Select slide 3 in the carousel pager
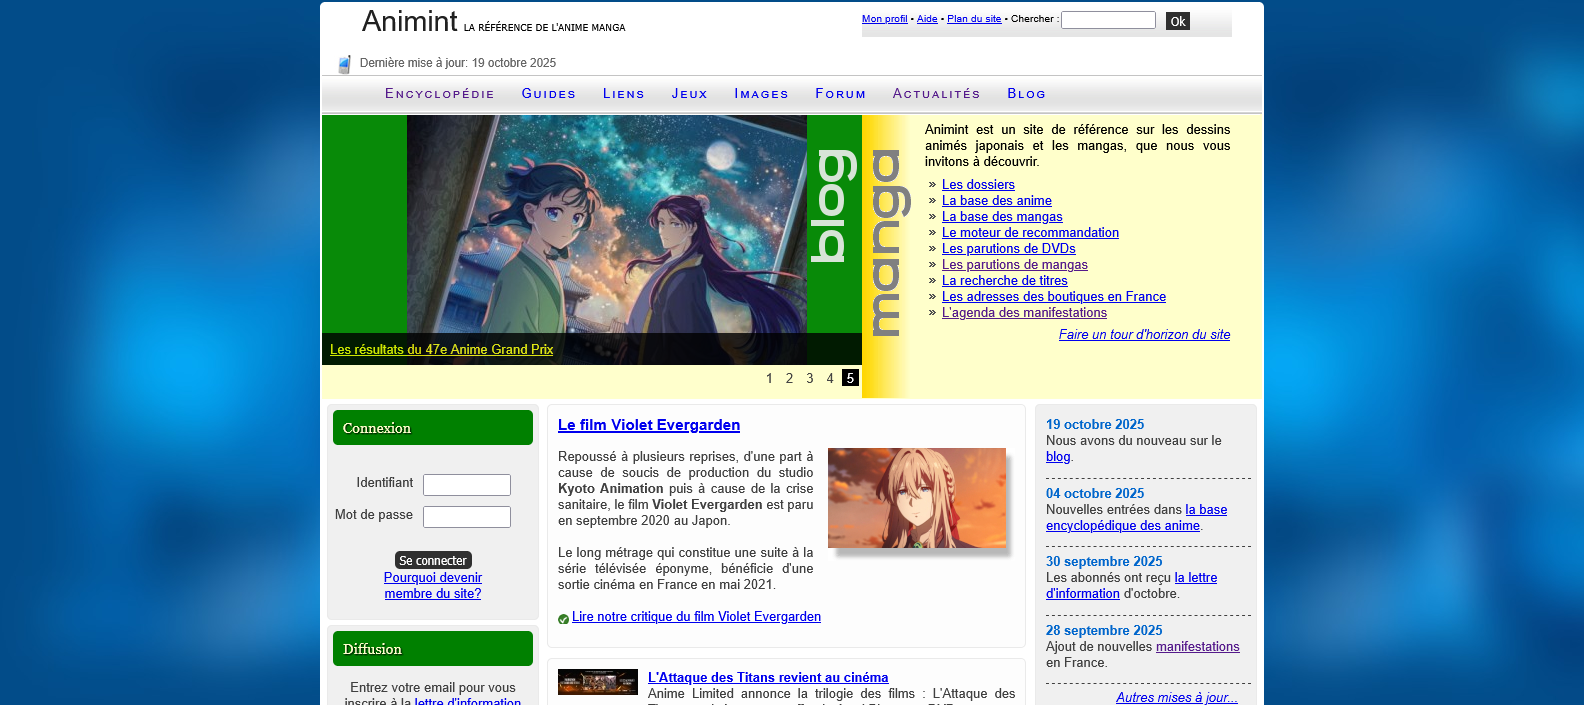 (x=810, y=378)
